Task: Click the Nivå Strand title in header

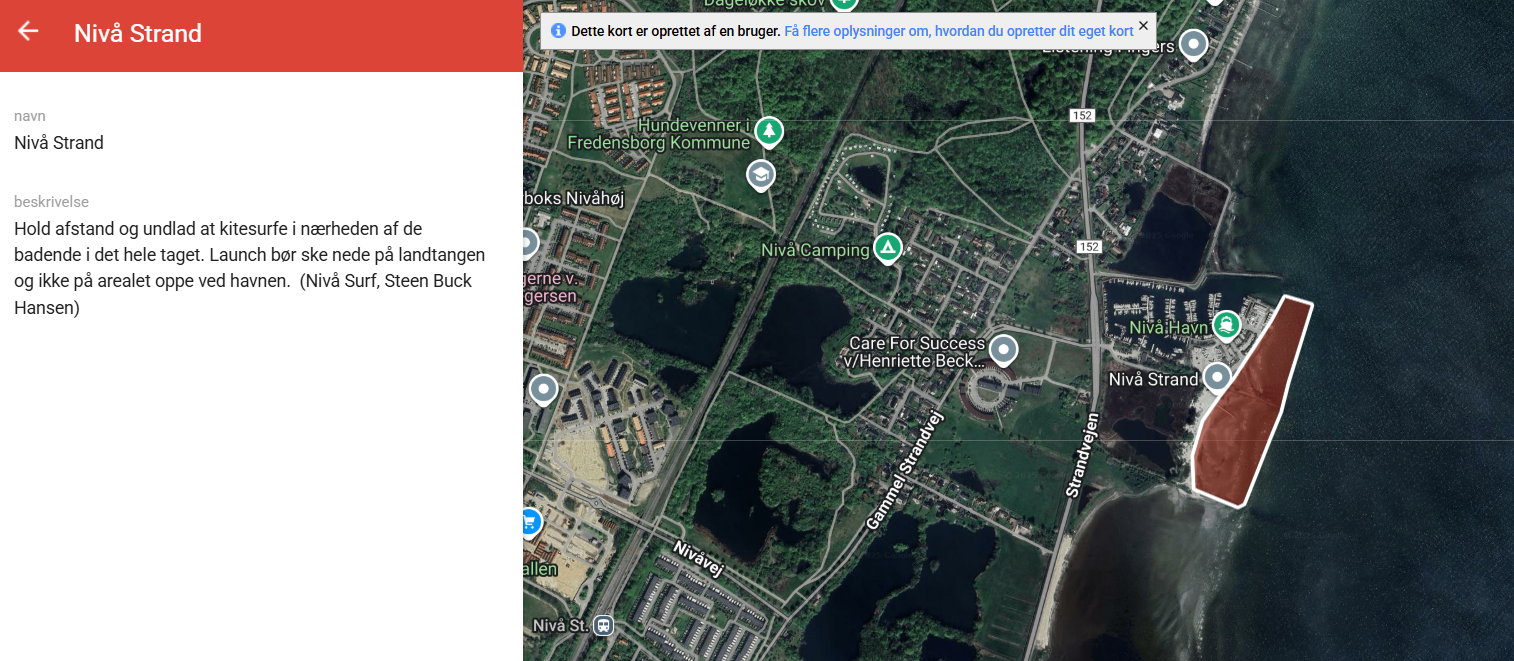Action: click(x=138, y=33)
